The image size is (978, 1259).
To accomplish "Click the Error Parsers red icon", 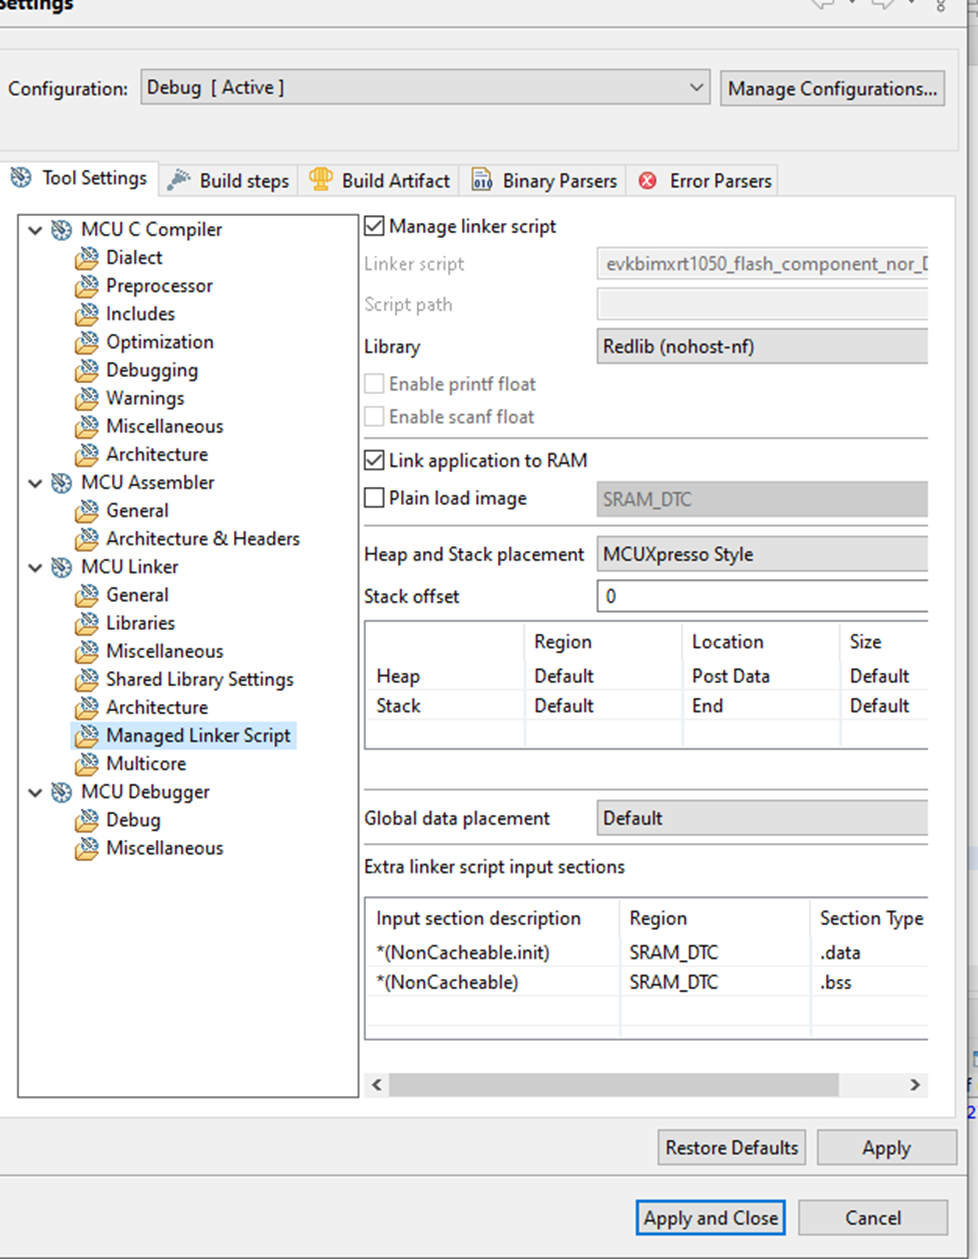I will point(648,181).
